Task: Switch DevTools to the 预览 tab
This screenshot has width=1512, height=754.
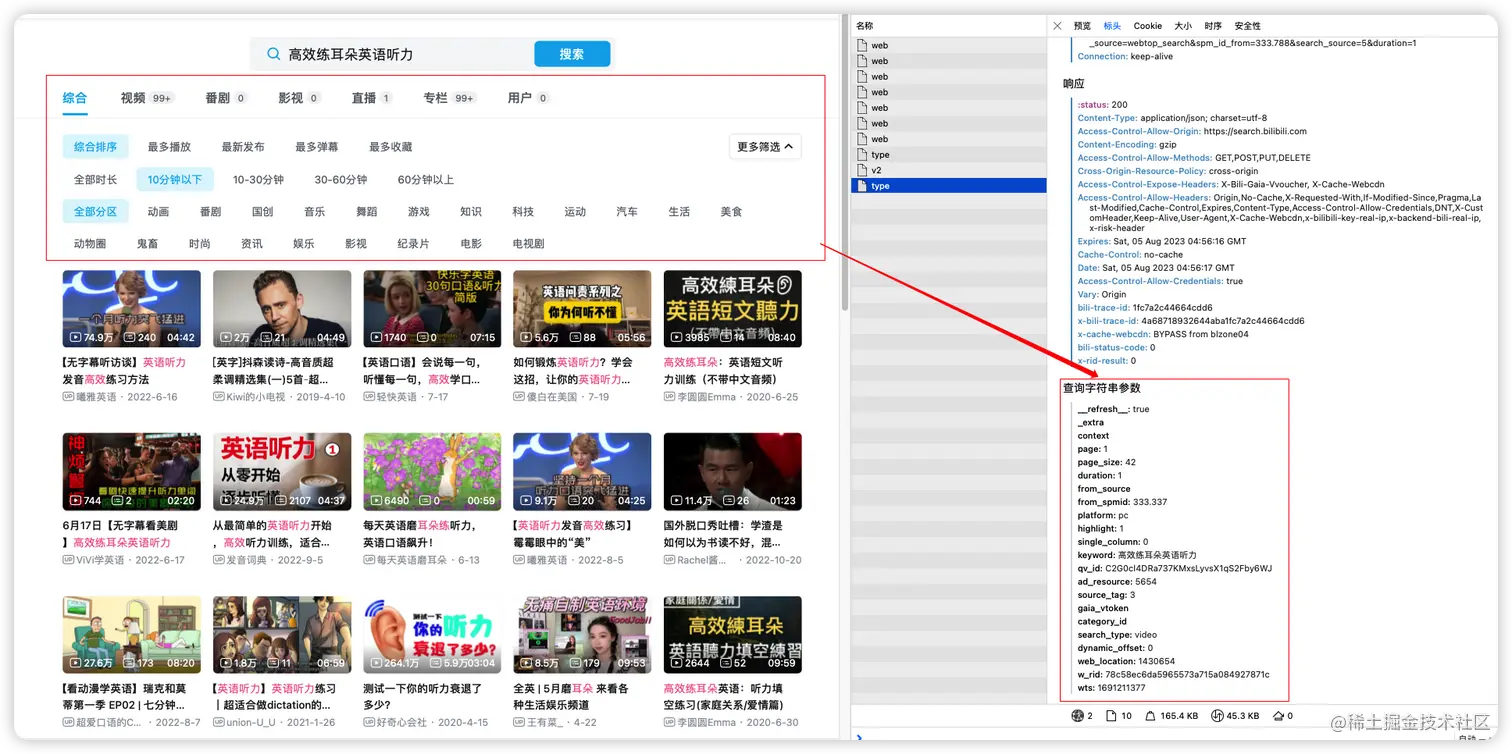Action: point(1082,26)
